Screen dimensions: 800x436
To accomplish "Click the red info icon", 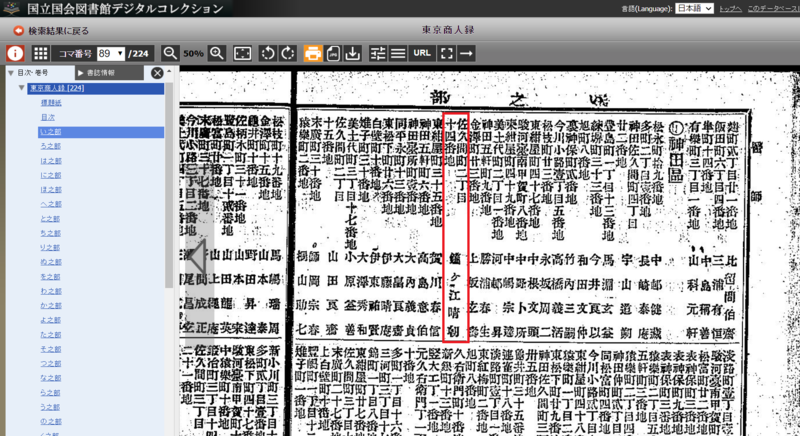I will [15, 53].
